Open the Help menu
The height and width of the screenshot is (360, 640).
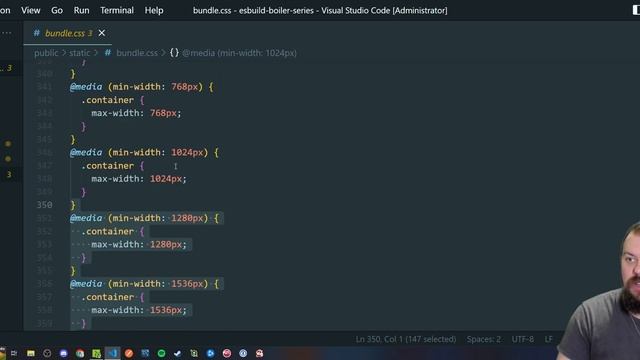tap(154, 10)
